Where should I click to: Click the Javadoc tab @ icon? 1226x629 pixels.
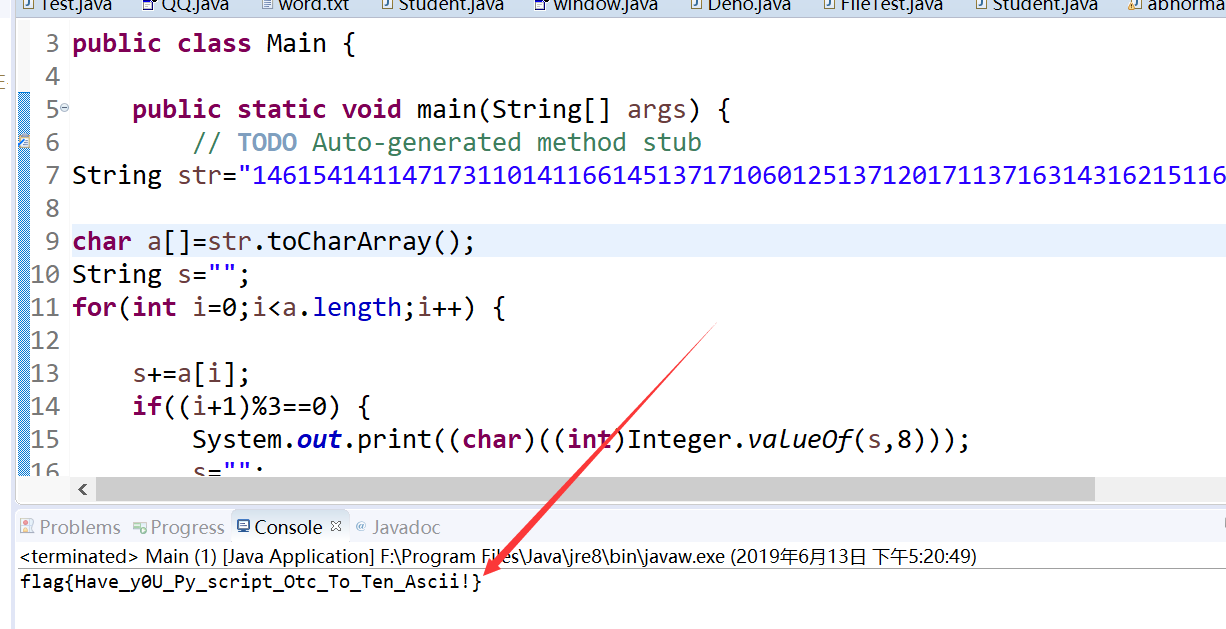coord(361,527)
